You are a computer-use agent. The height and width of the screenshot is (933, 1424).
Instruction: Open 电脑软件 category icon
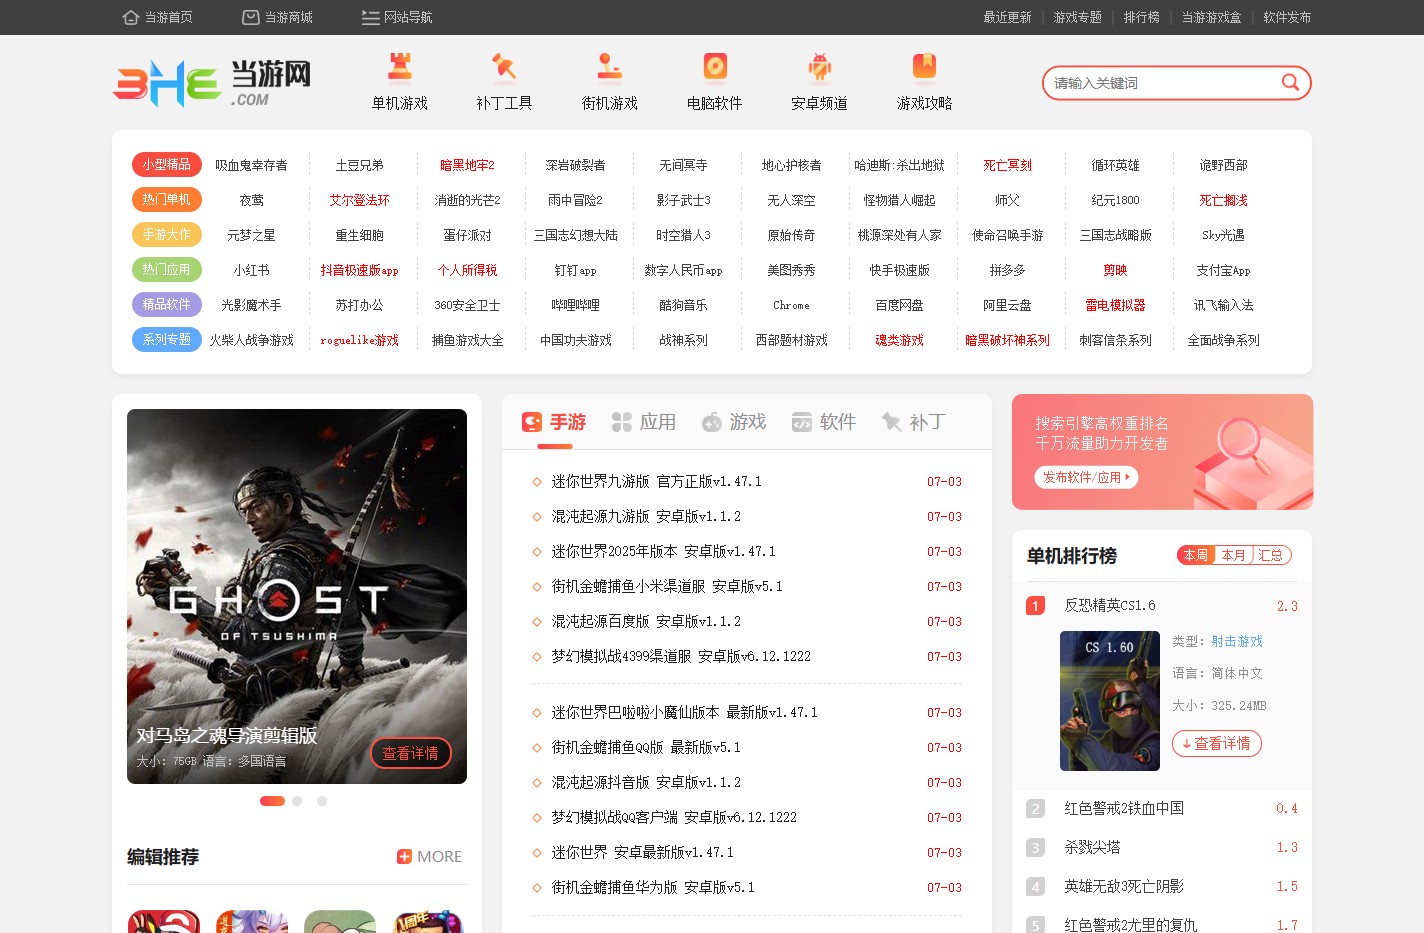(715, 66)
